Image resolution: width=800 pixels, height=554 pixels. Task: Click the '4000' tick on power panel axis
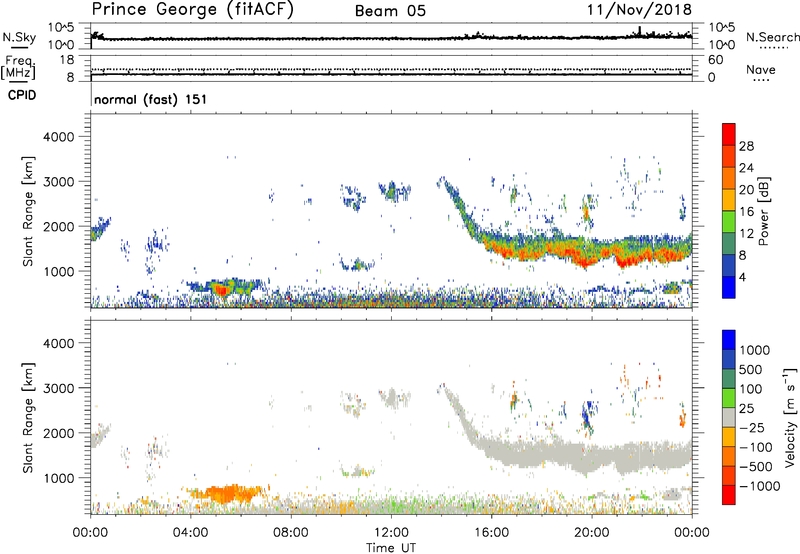coord(59,137)
